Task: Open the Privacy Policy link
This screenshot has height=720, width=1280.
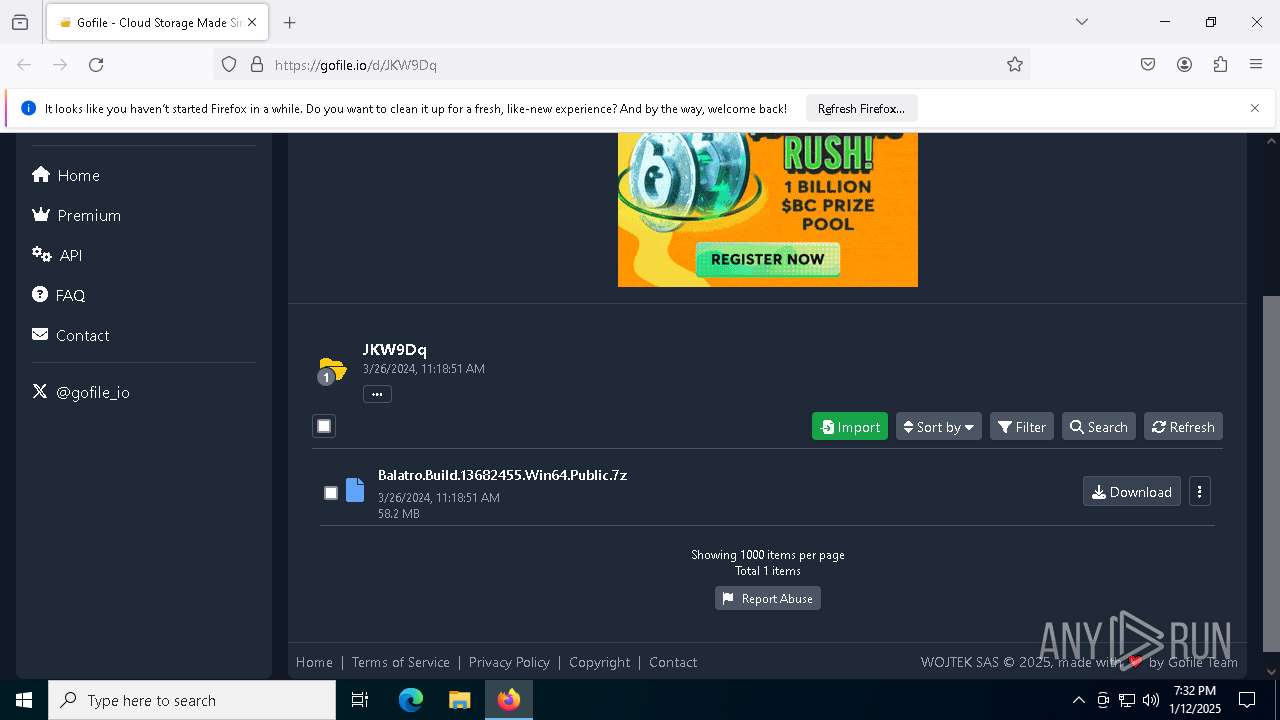Action: pyautogui.click(x=509, y=662)
